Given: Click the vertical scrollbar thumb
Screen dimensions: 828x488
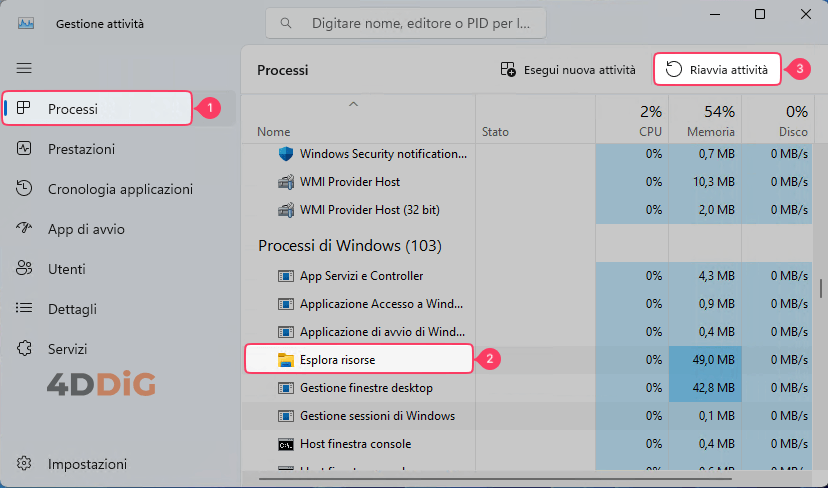Looking at the screenshot, I should tap(821, 288).
